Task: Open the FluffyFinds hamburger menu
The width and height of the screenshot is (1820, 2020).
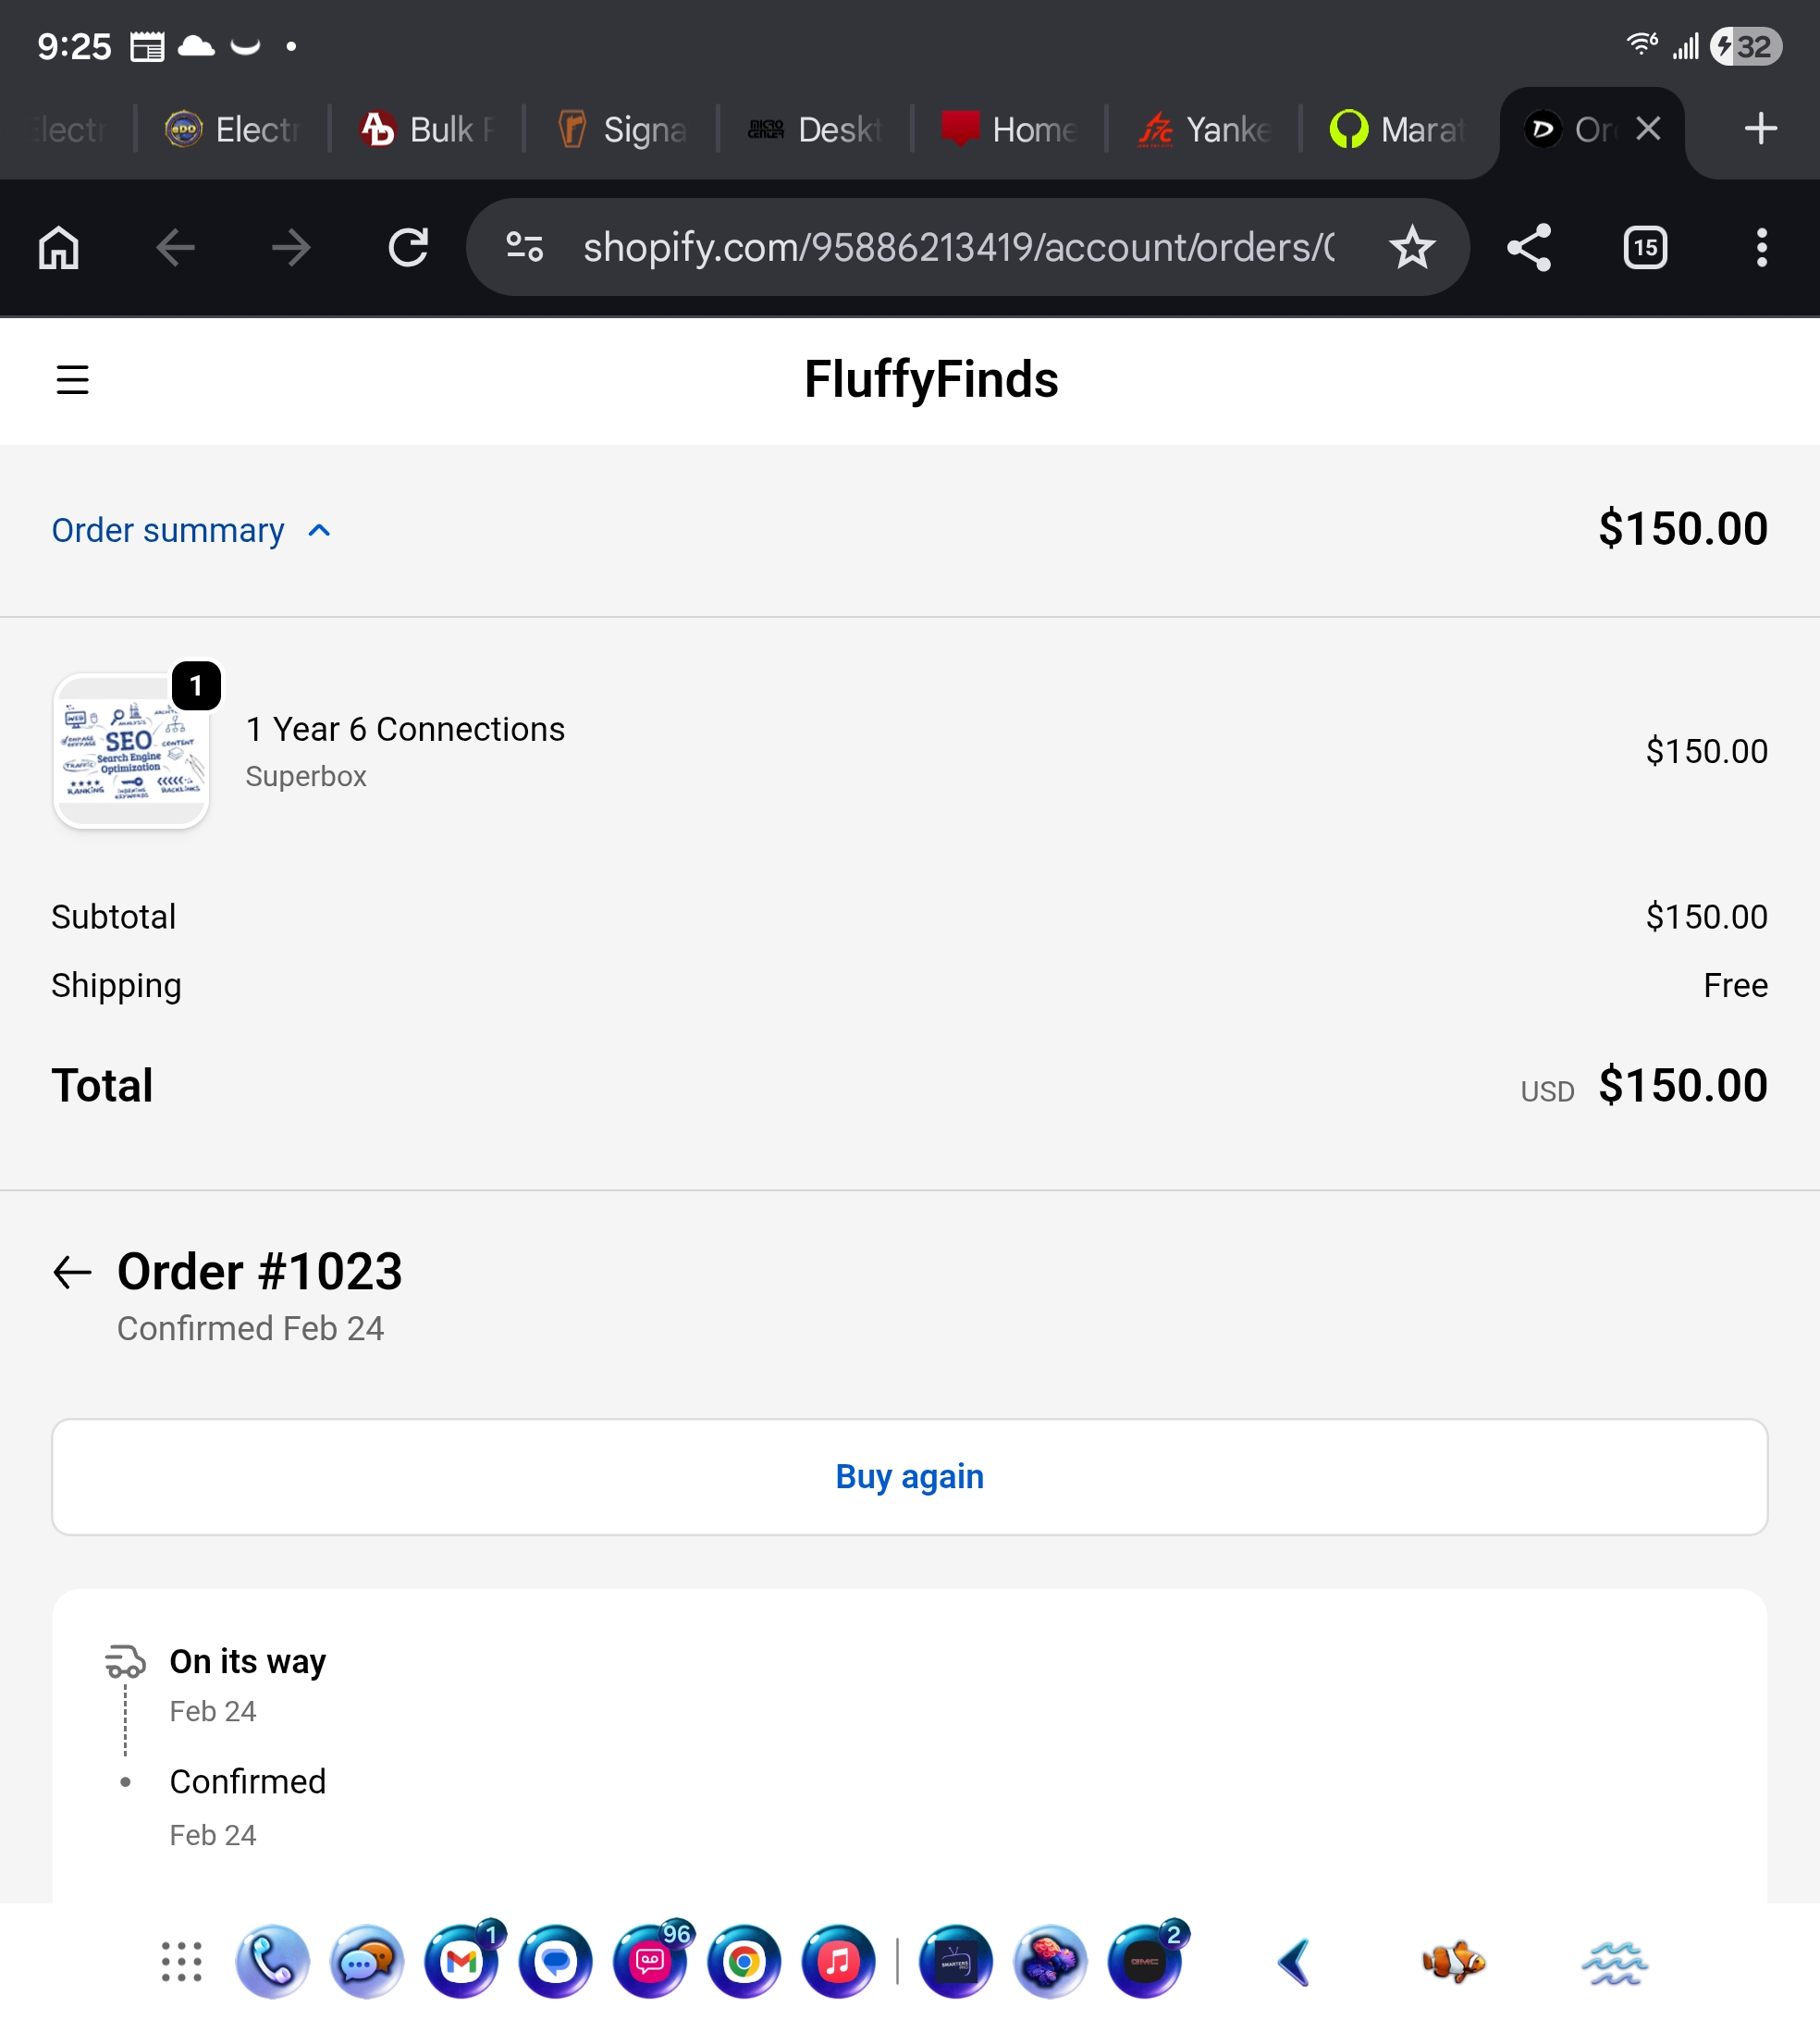Action: coord(72,380)
